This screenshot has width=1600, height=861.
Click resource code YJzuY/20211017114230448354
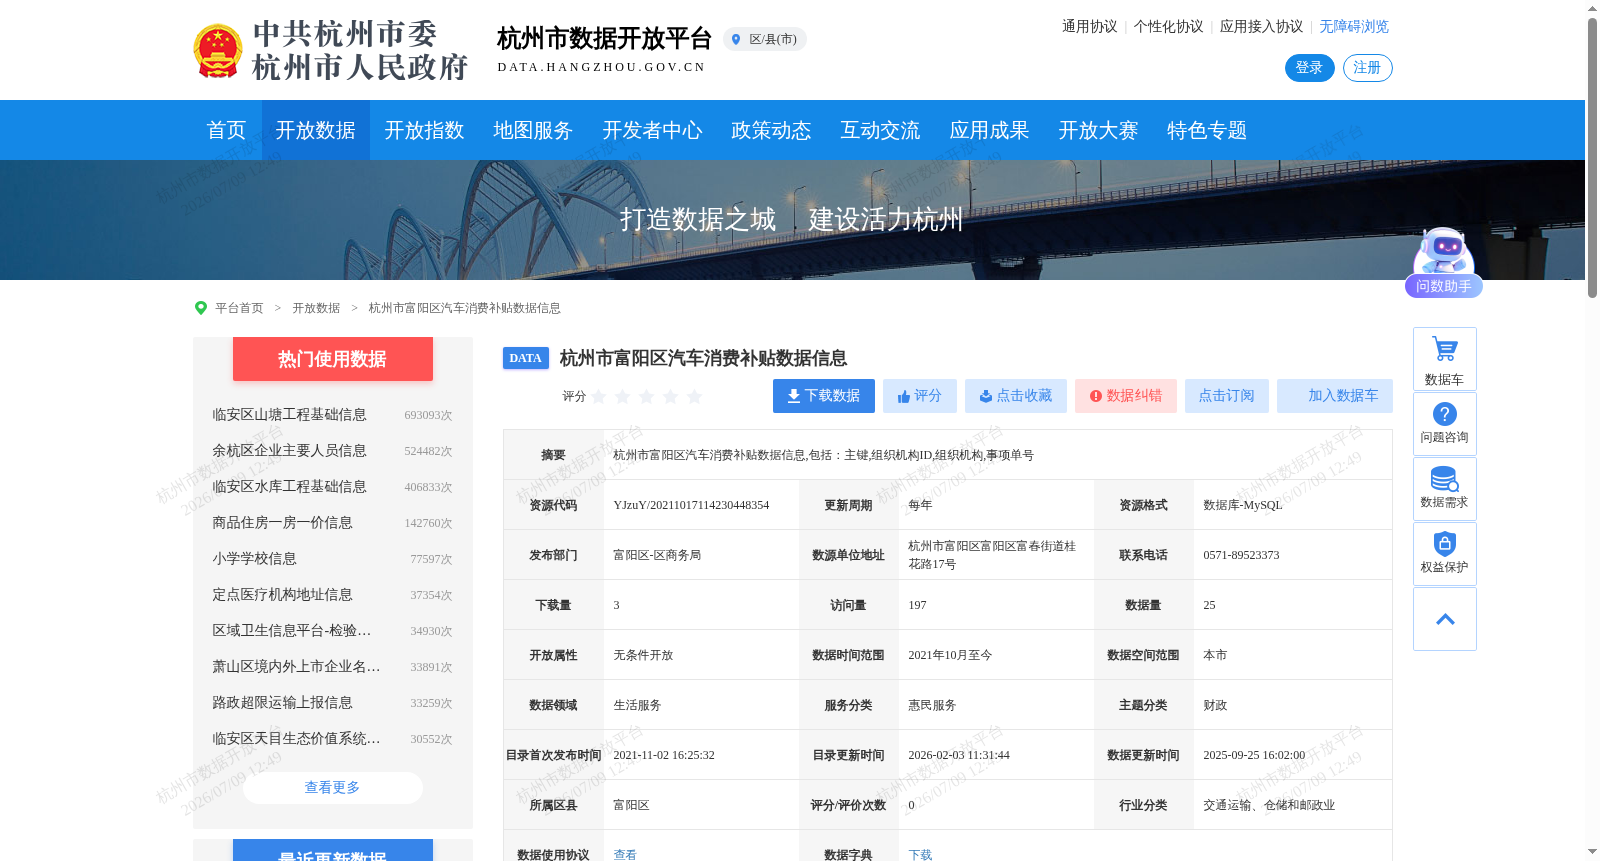(691, 505)
